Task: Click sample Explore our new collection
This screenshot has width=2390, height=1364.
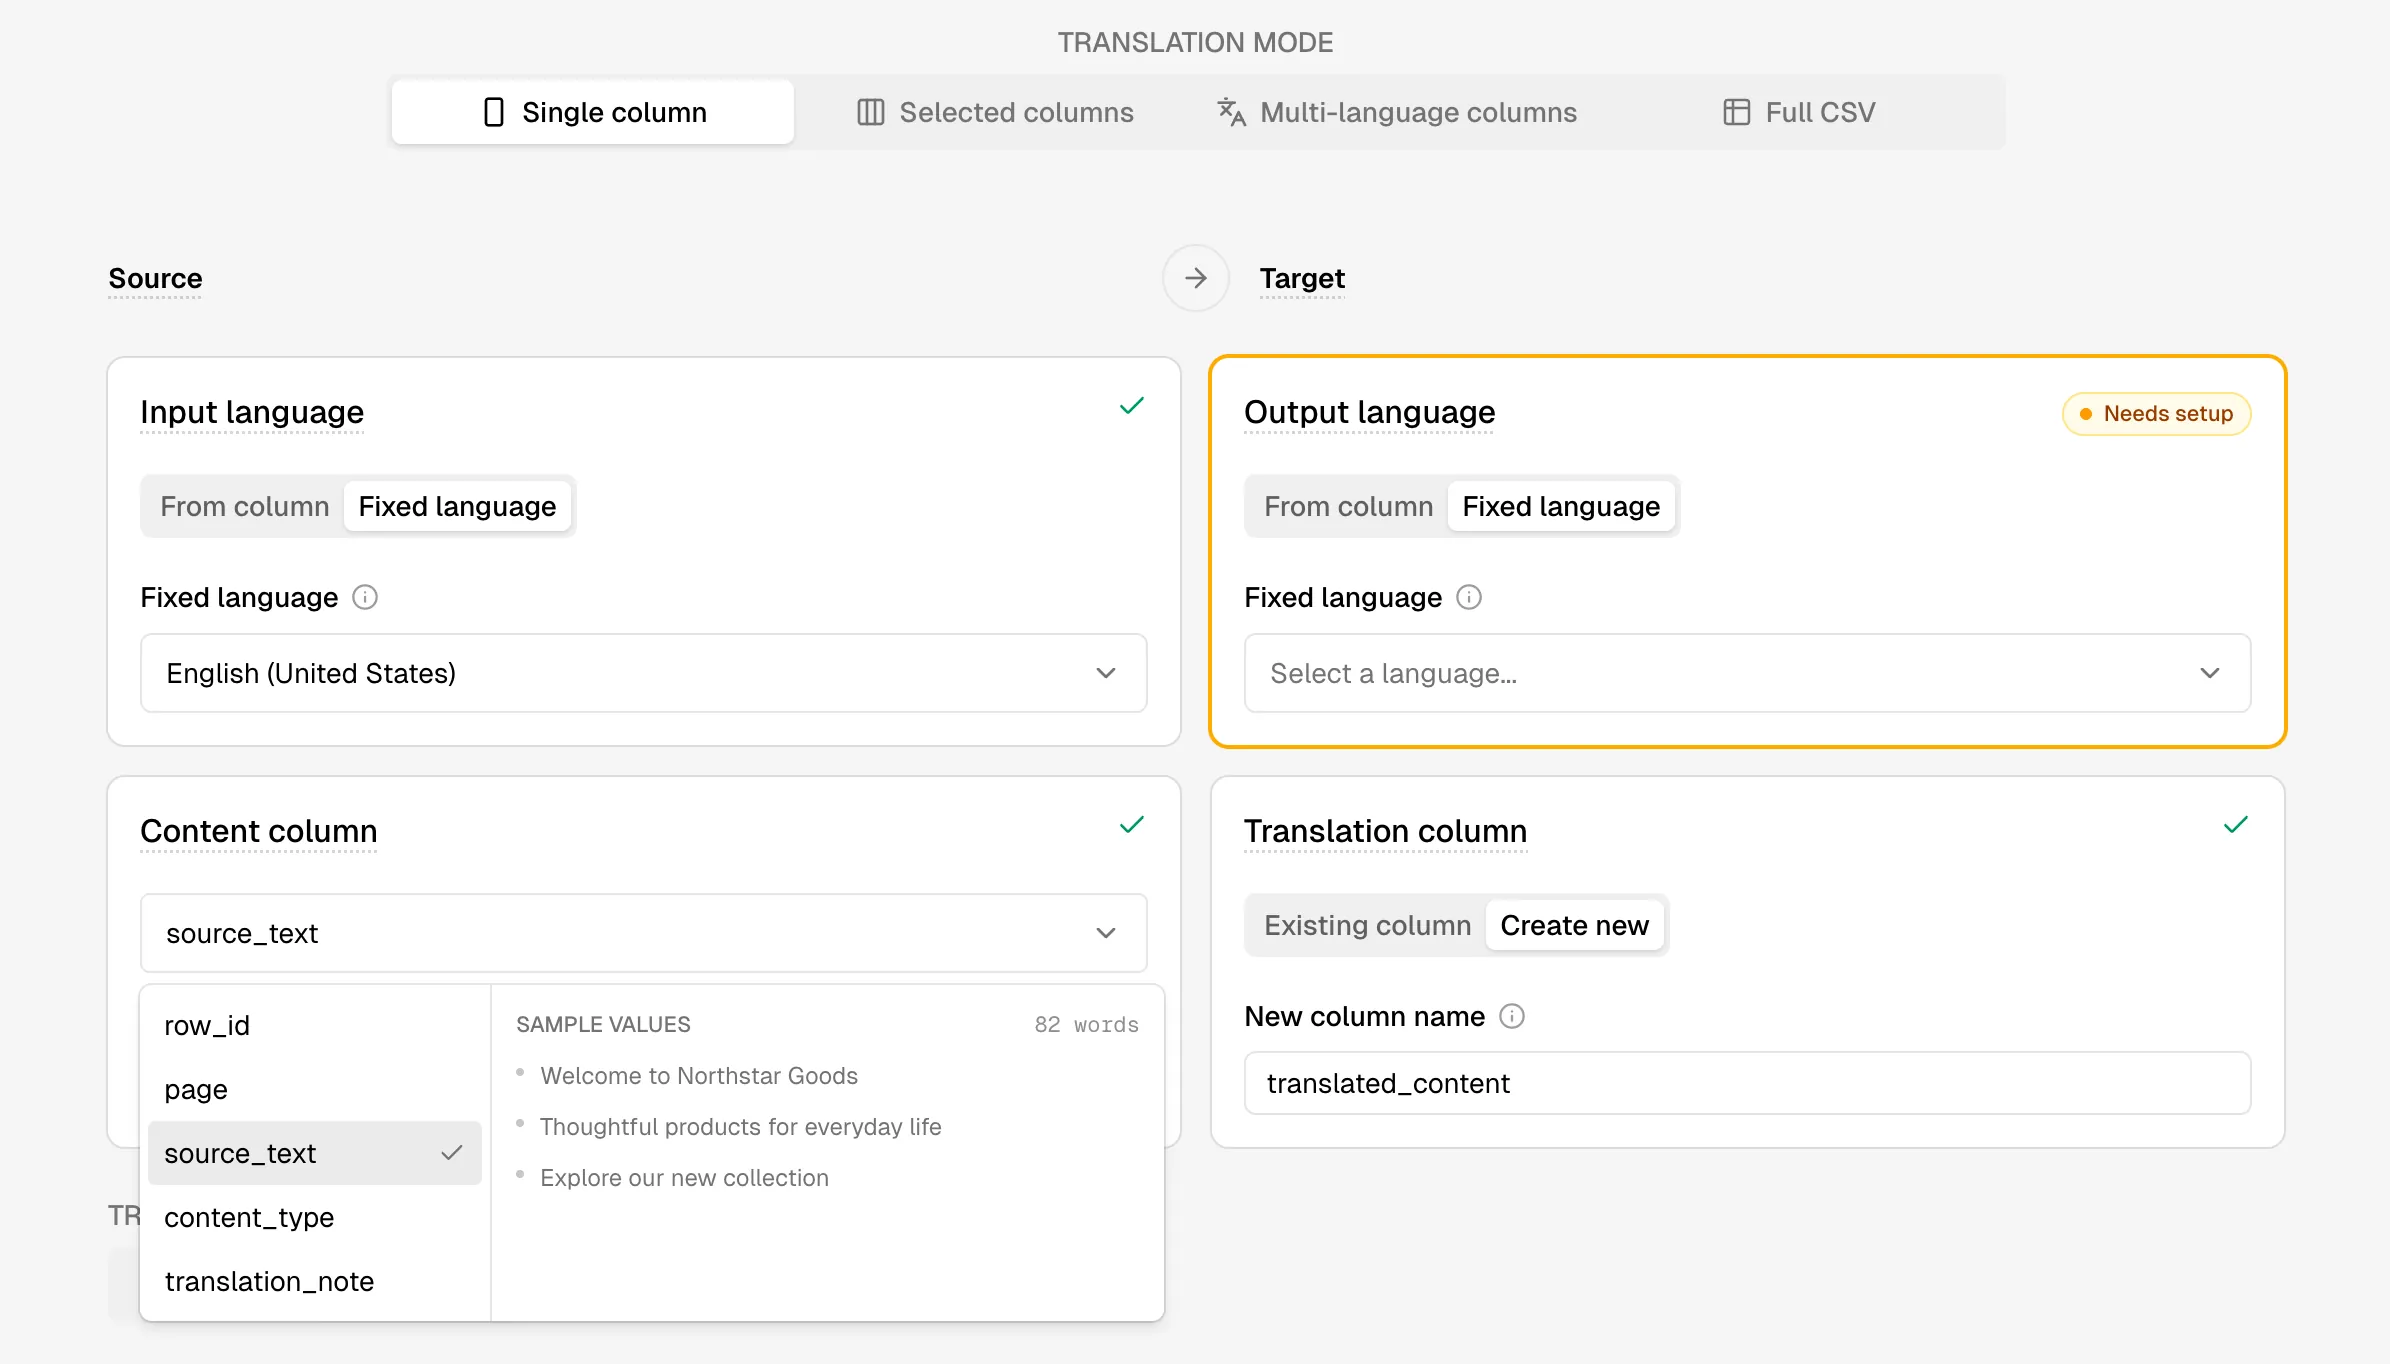Action: point(685,1178)
